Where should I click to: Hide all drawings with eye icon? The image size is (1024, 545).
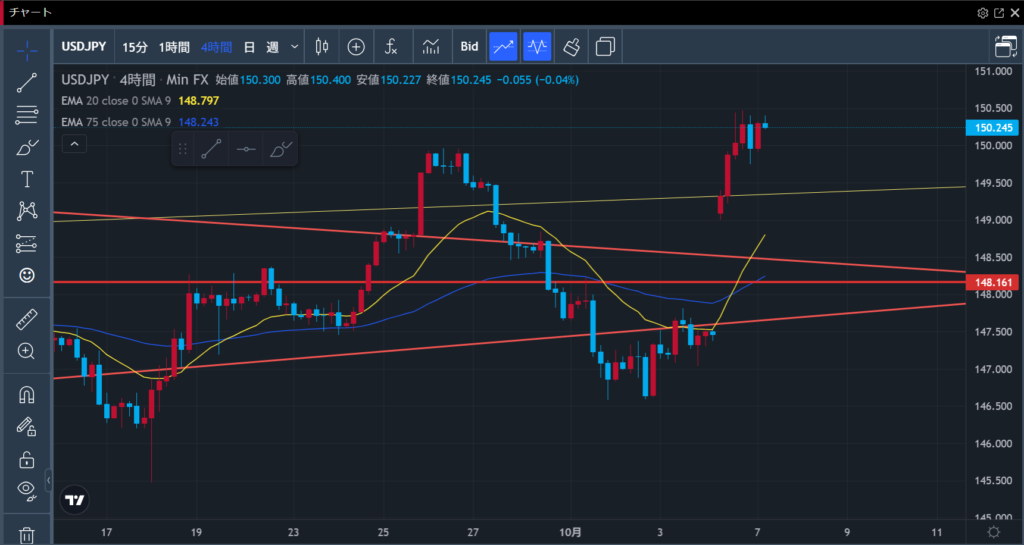tap(27, 489)
